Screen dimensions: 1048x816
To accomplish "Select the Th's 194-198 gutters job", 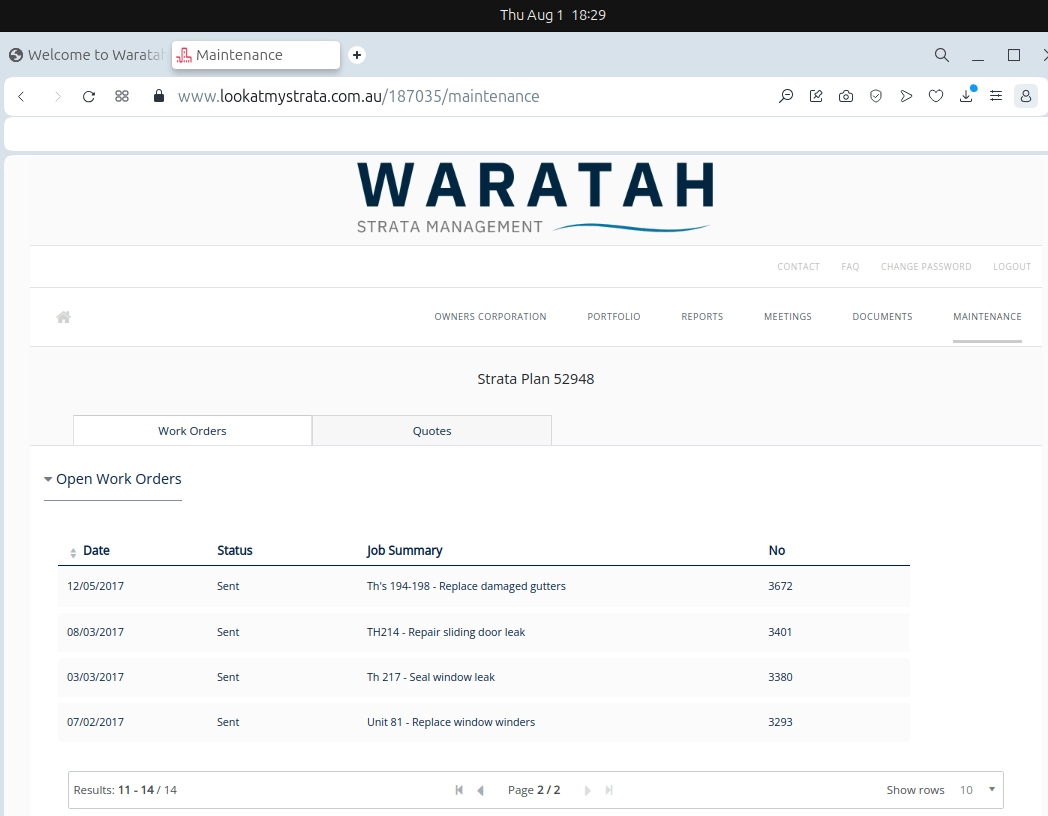I will coord(466,586).
